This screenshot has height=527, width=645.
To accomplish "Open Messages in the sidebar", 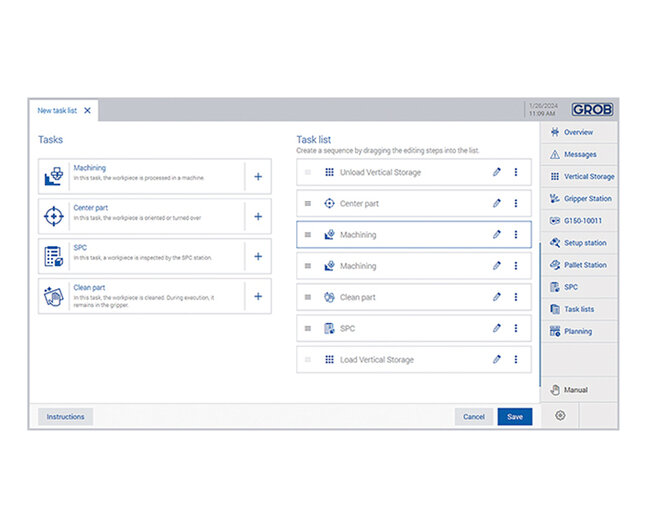I will click(579, 155).
